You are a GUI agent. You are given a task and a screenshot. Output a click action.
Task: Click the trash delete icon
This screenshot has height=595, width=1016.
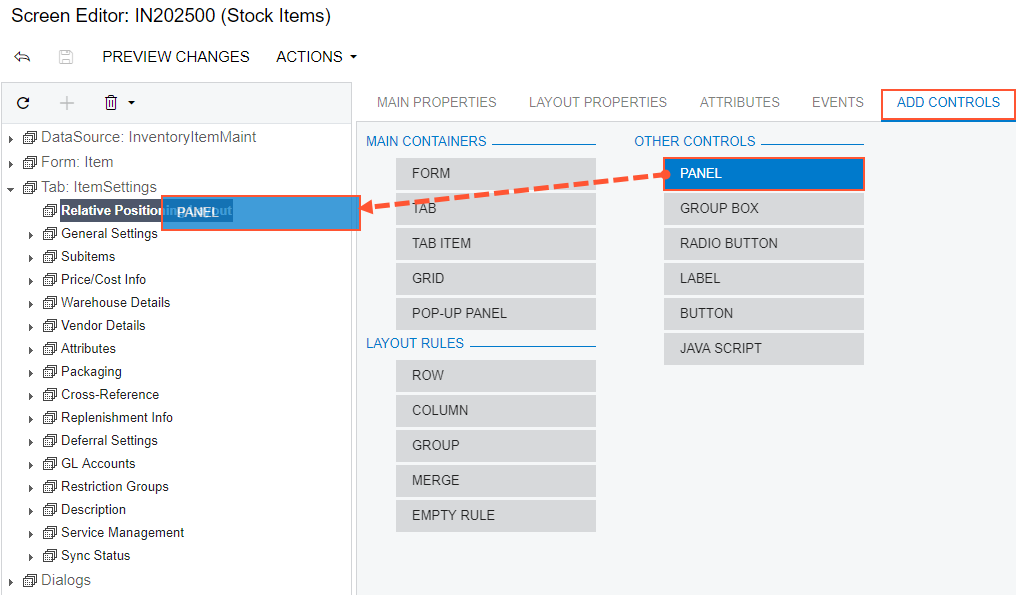click(111, 102)
